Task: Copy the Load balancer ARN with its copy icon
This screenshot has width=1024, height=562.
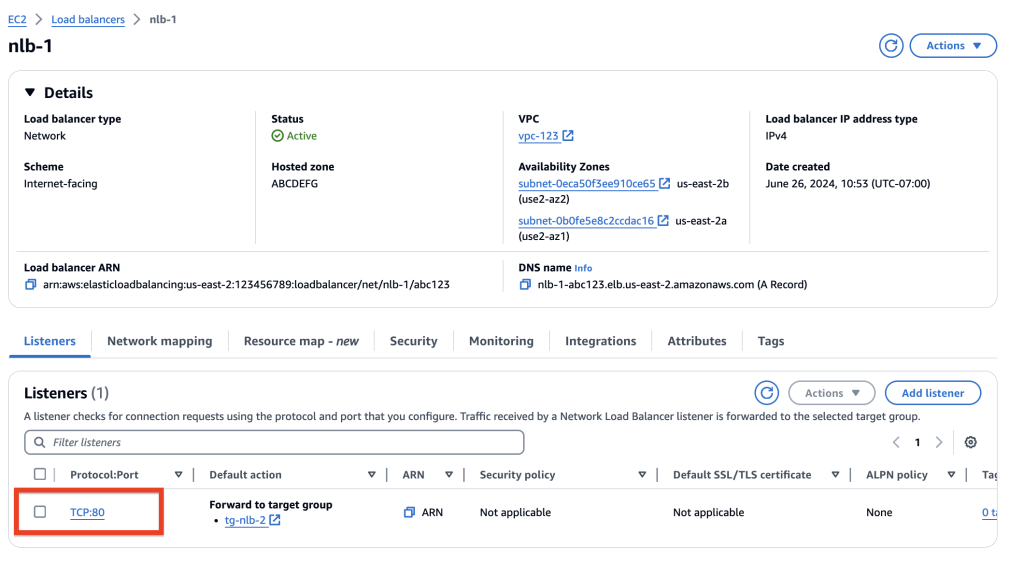Action: pyautogui.click(x=31, y=285)
